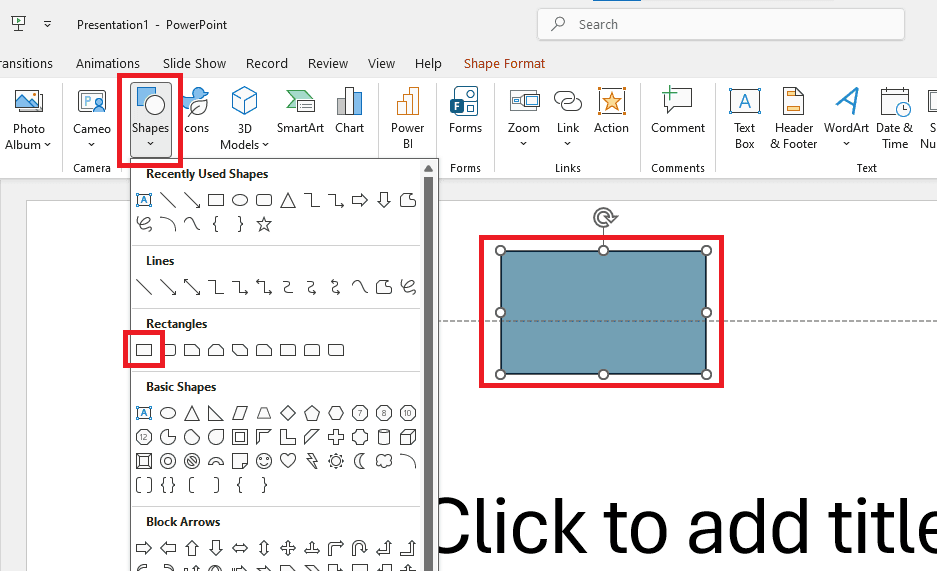
Task: Open the Shape Format tab
Action: [x=504, y=63]
